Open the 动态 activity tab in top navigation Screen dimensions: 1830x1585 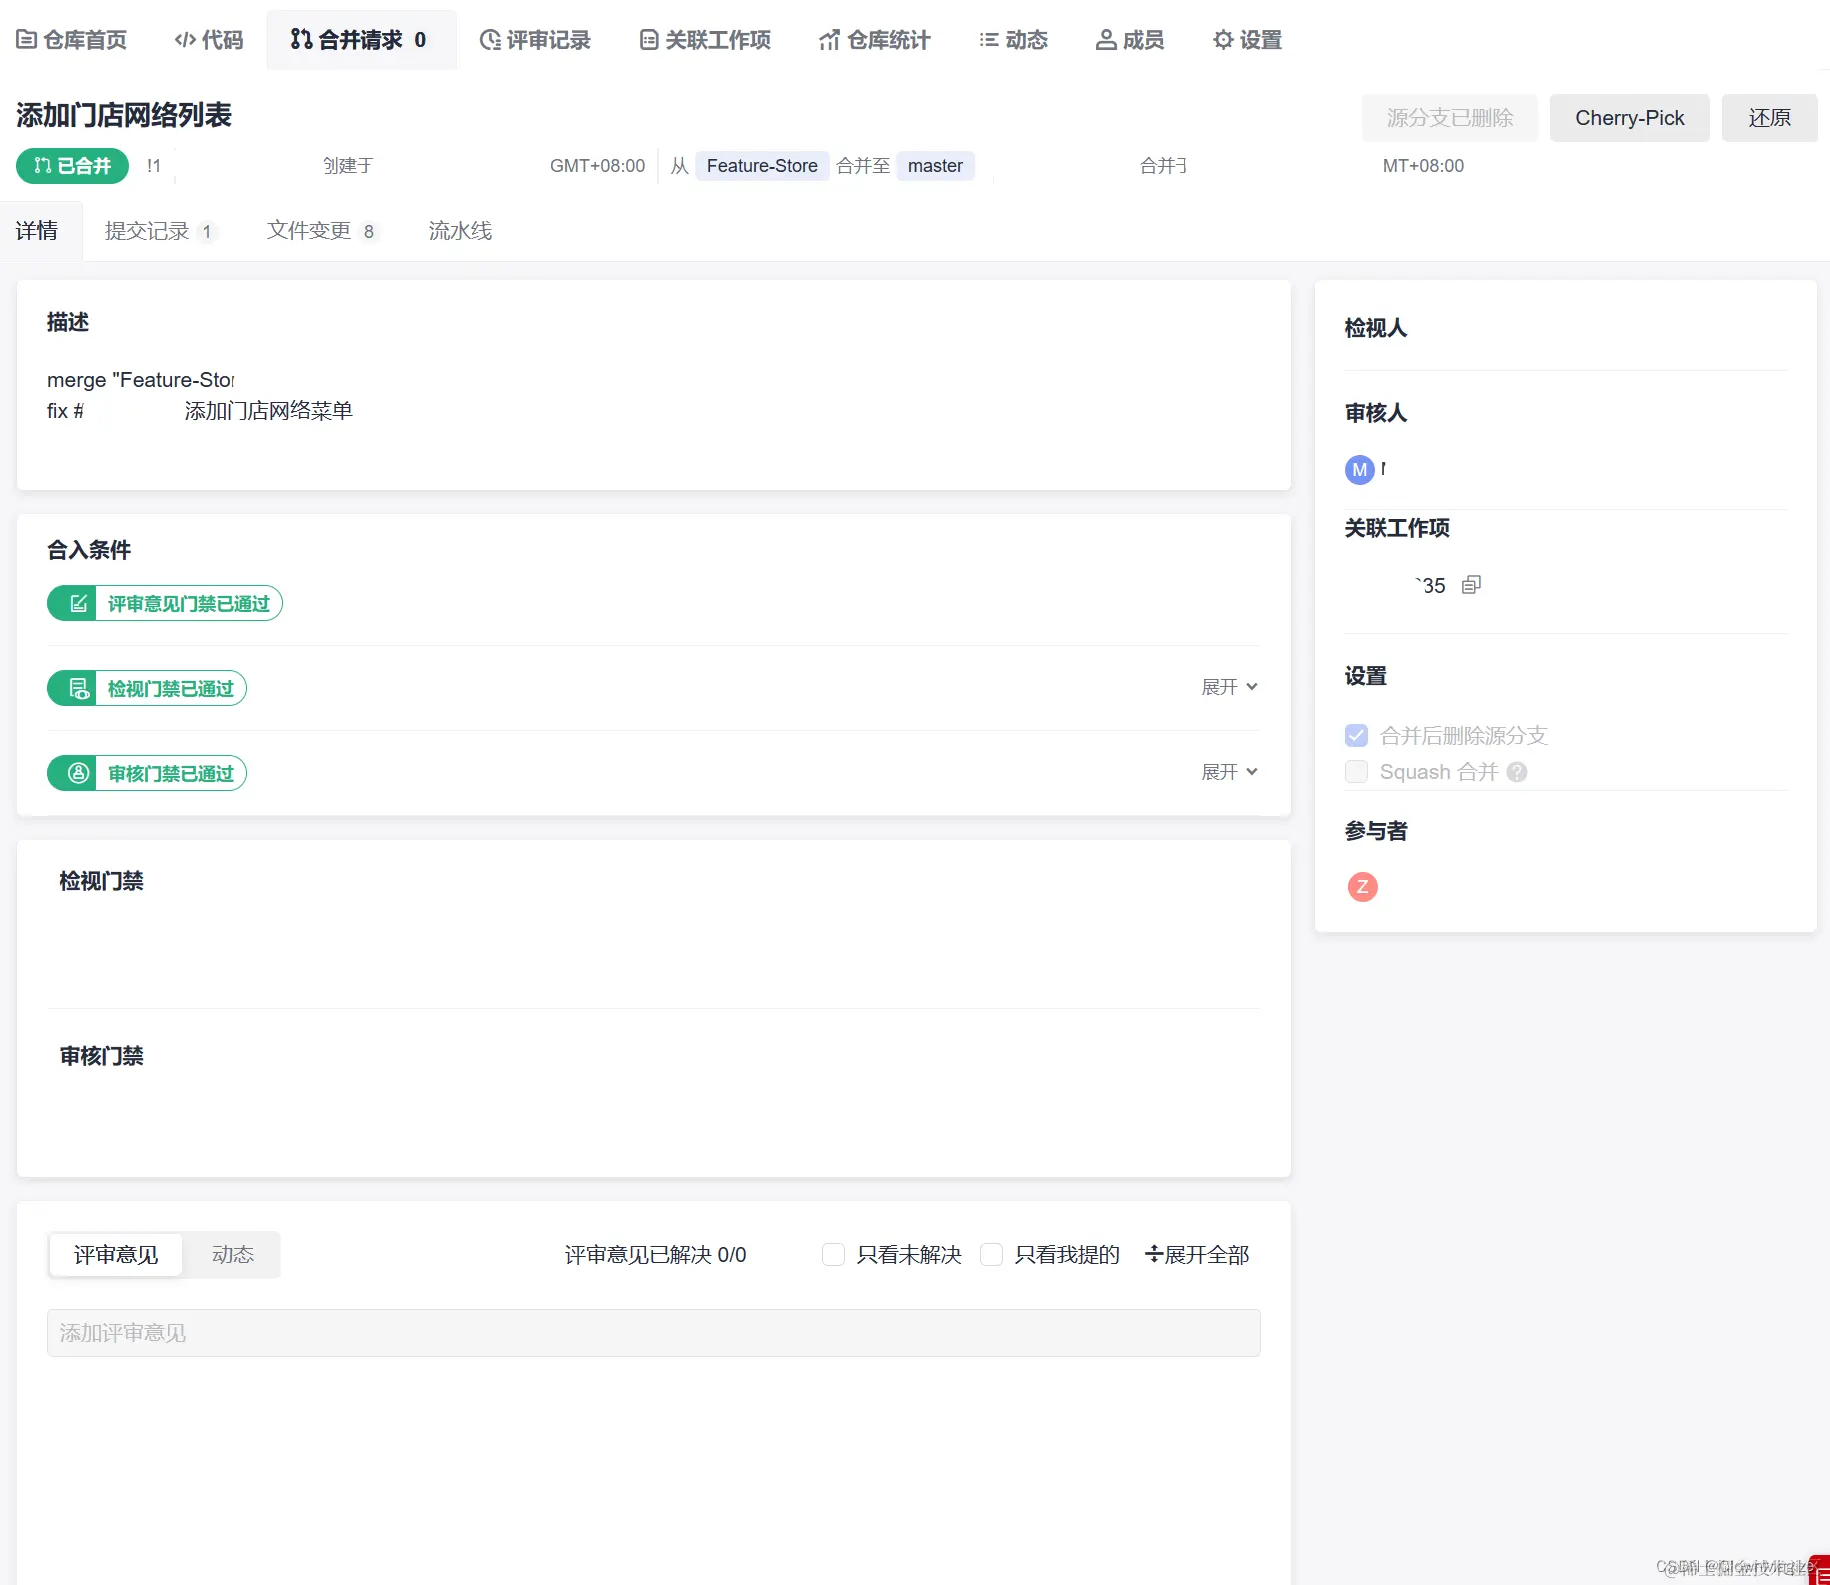tap(1013, 40)
